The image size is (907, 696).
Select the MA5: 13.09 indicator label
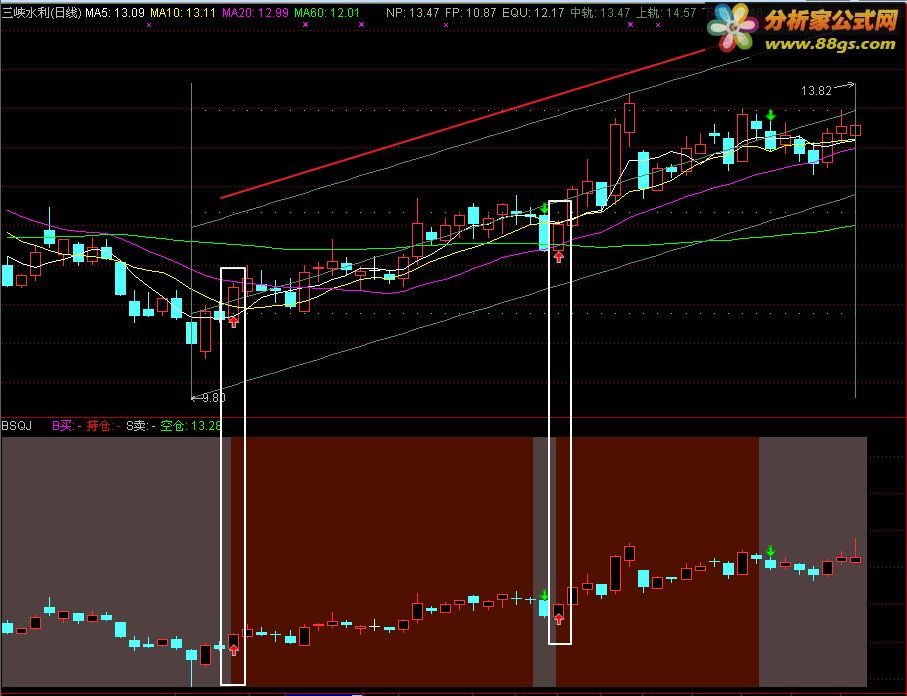(x=115, y=12)
